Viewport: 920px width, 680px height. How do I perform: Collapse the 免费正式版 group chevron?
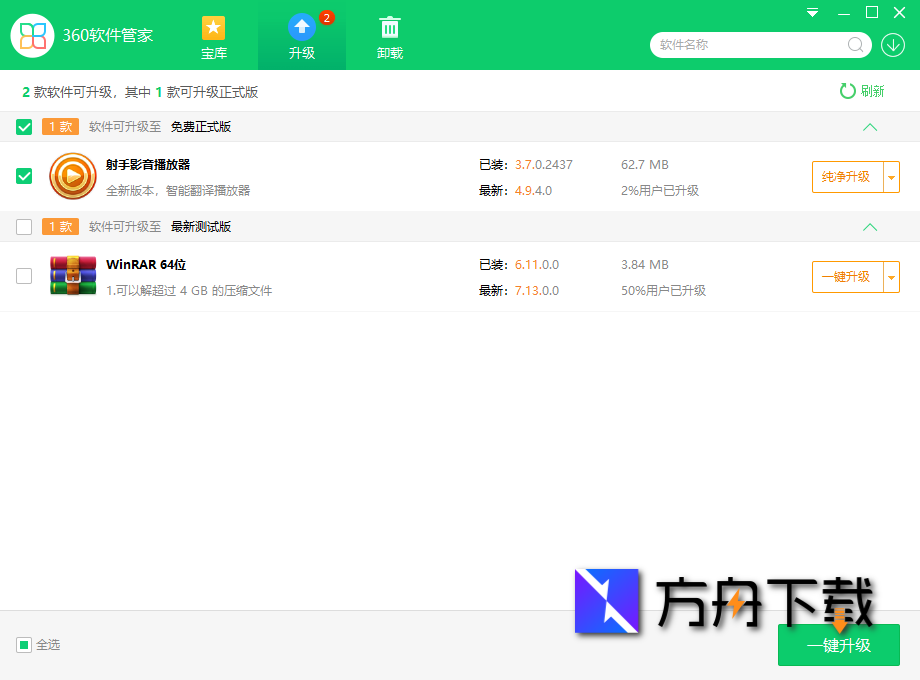[870, 127]
